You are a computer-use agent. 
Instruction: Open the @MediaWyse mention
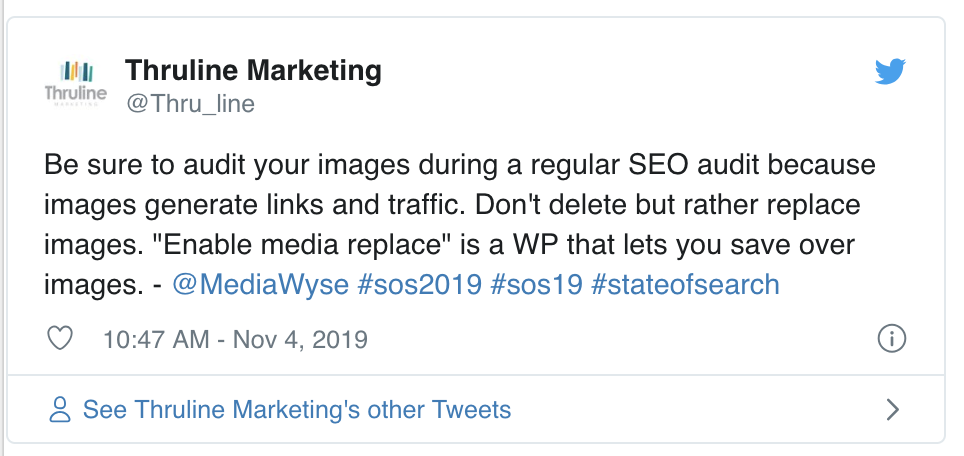[260, 285]
